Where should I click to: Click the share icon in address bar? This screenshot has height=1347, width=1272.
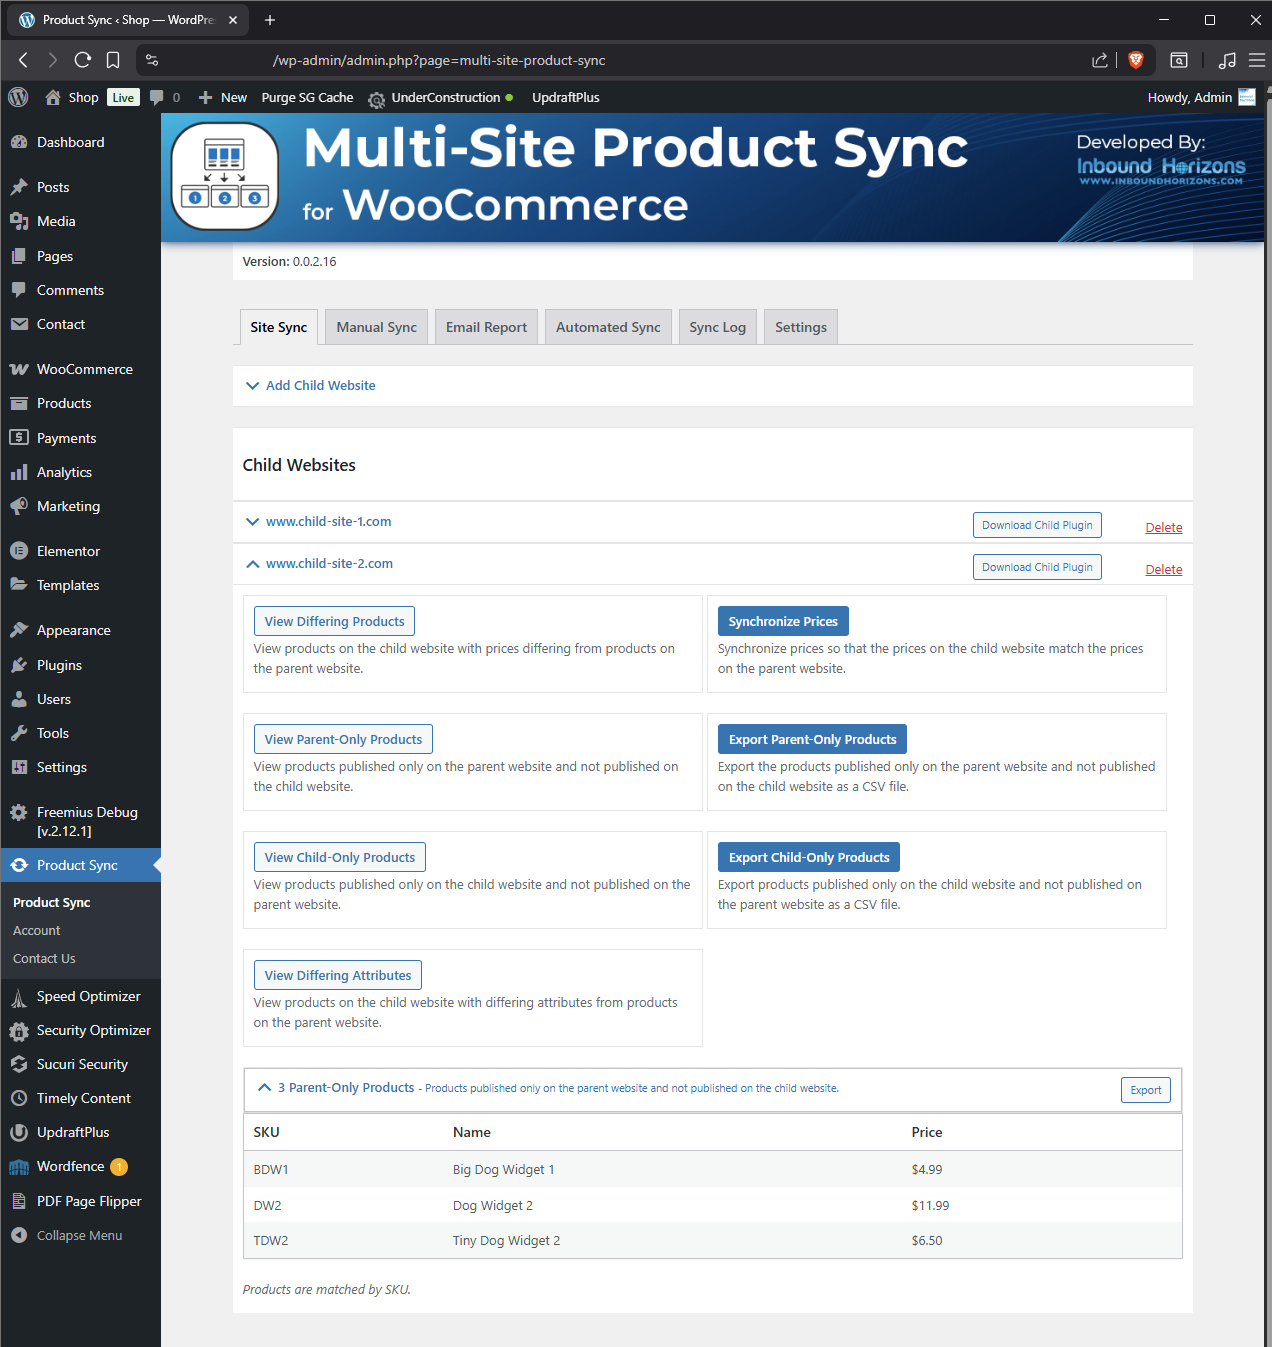pos(1100,60)
